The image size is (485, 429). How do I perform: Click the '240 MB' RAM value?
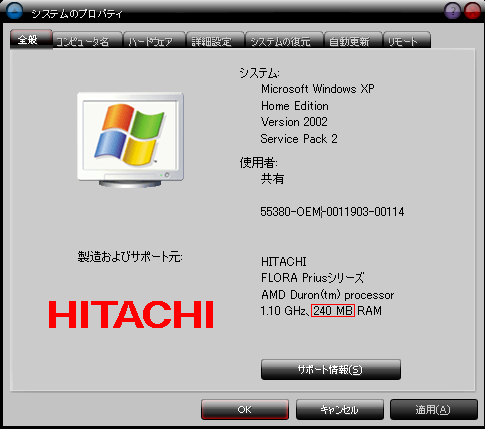click(x=333, y=311)
